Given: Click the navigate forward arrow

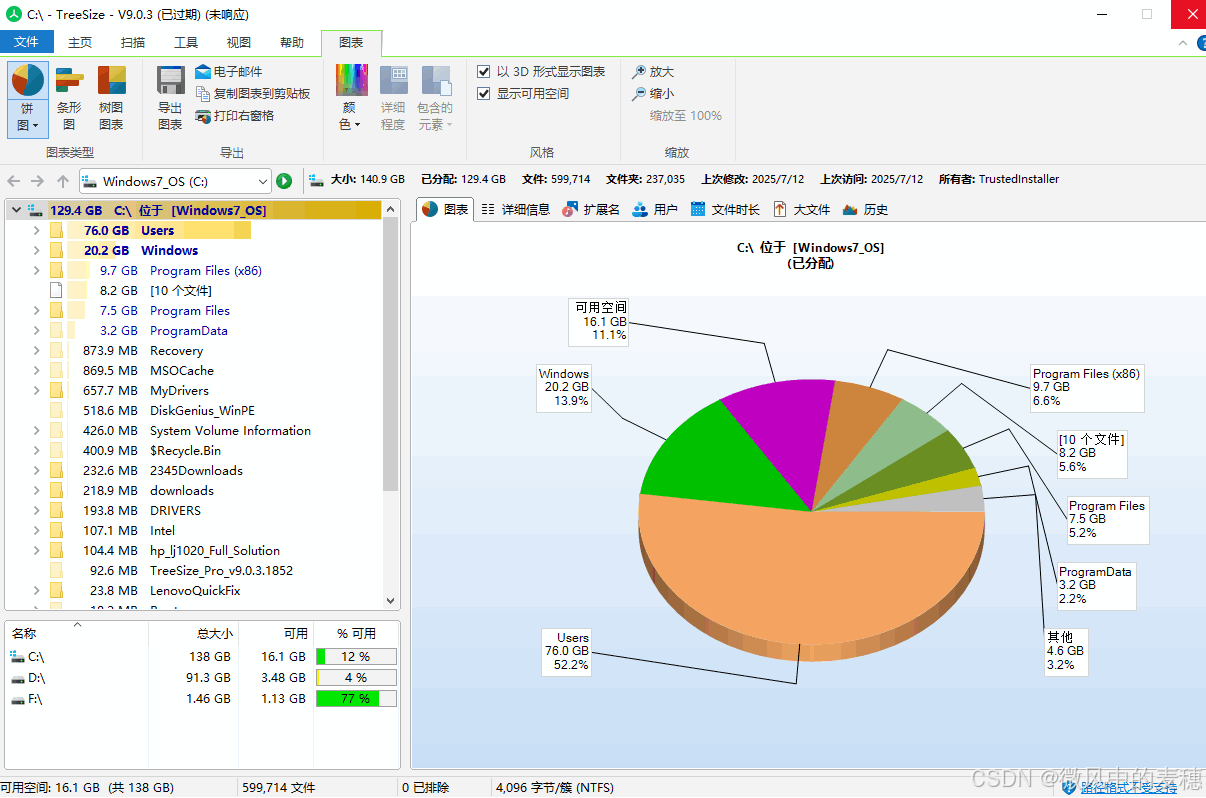Looking at the screenshot, I should [x=38, y=181].
